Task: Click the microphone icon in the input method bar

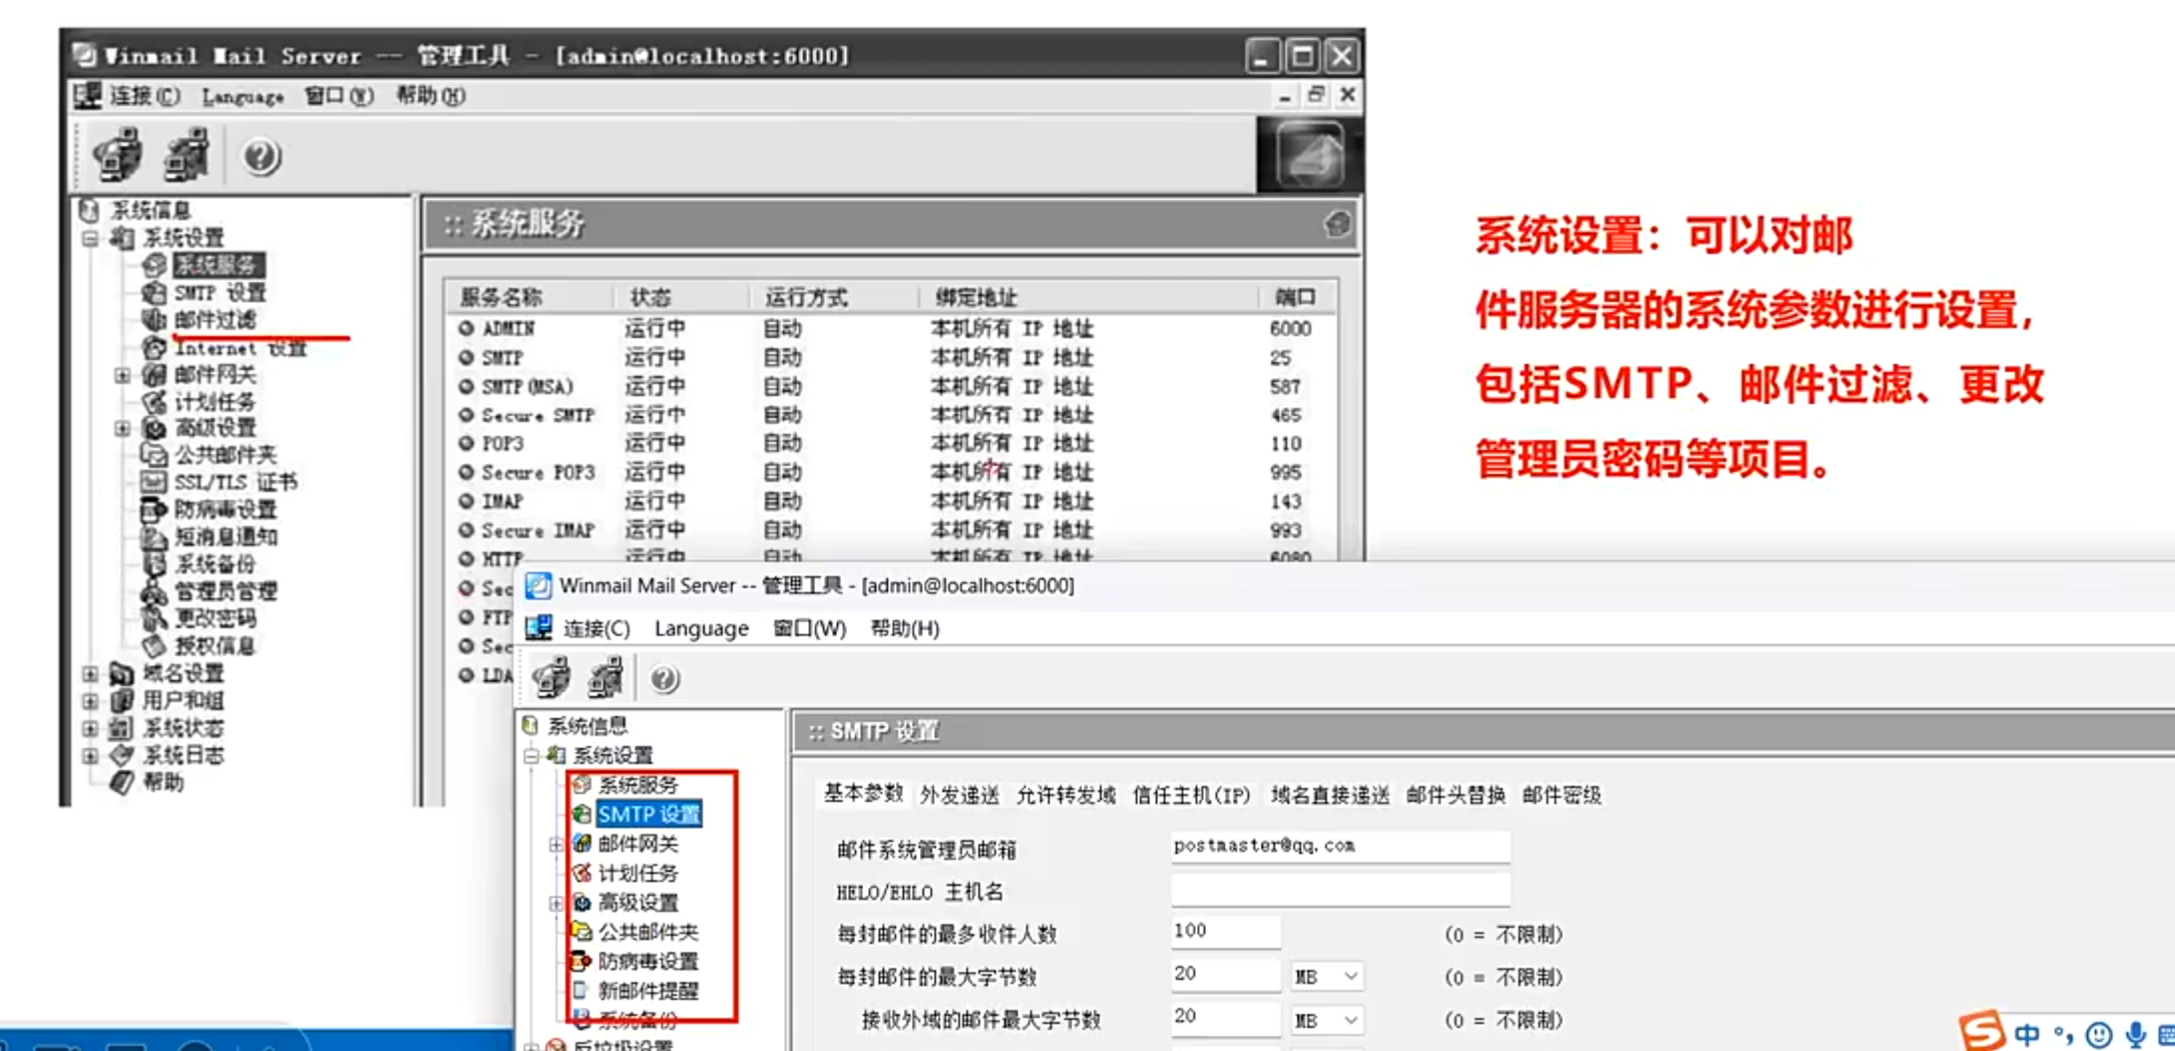Action: coord(2136,1035)
